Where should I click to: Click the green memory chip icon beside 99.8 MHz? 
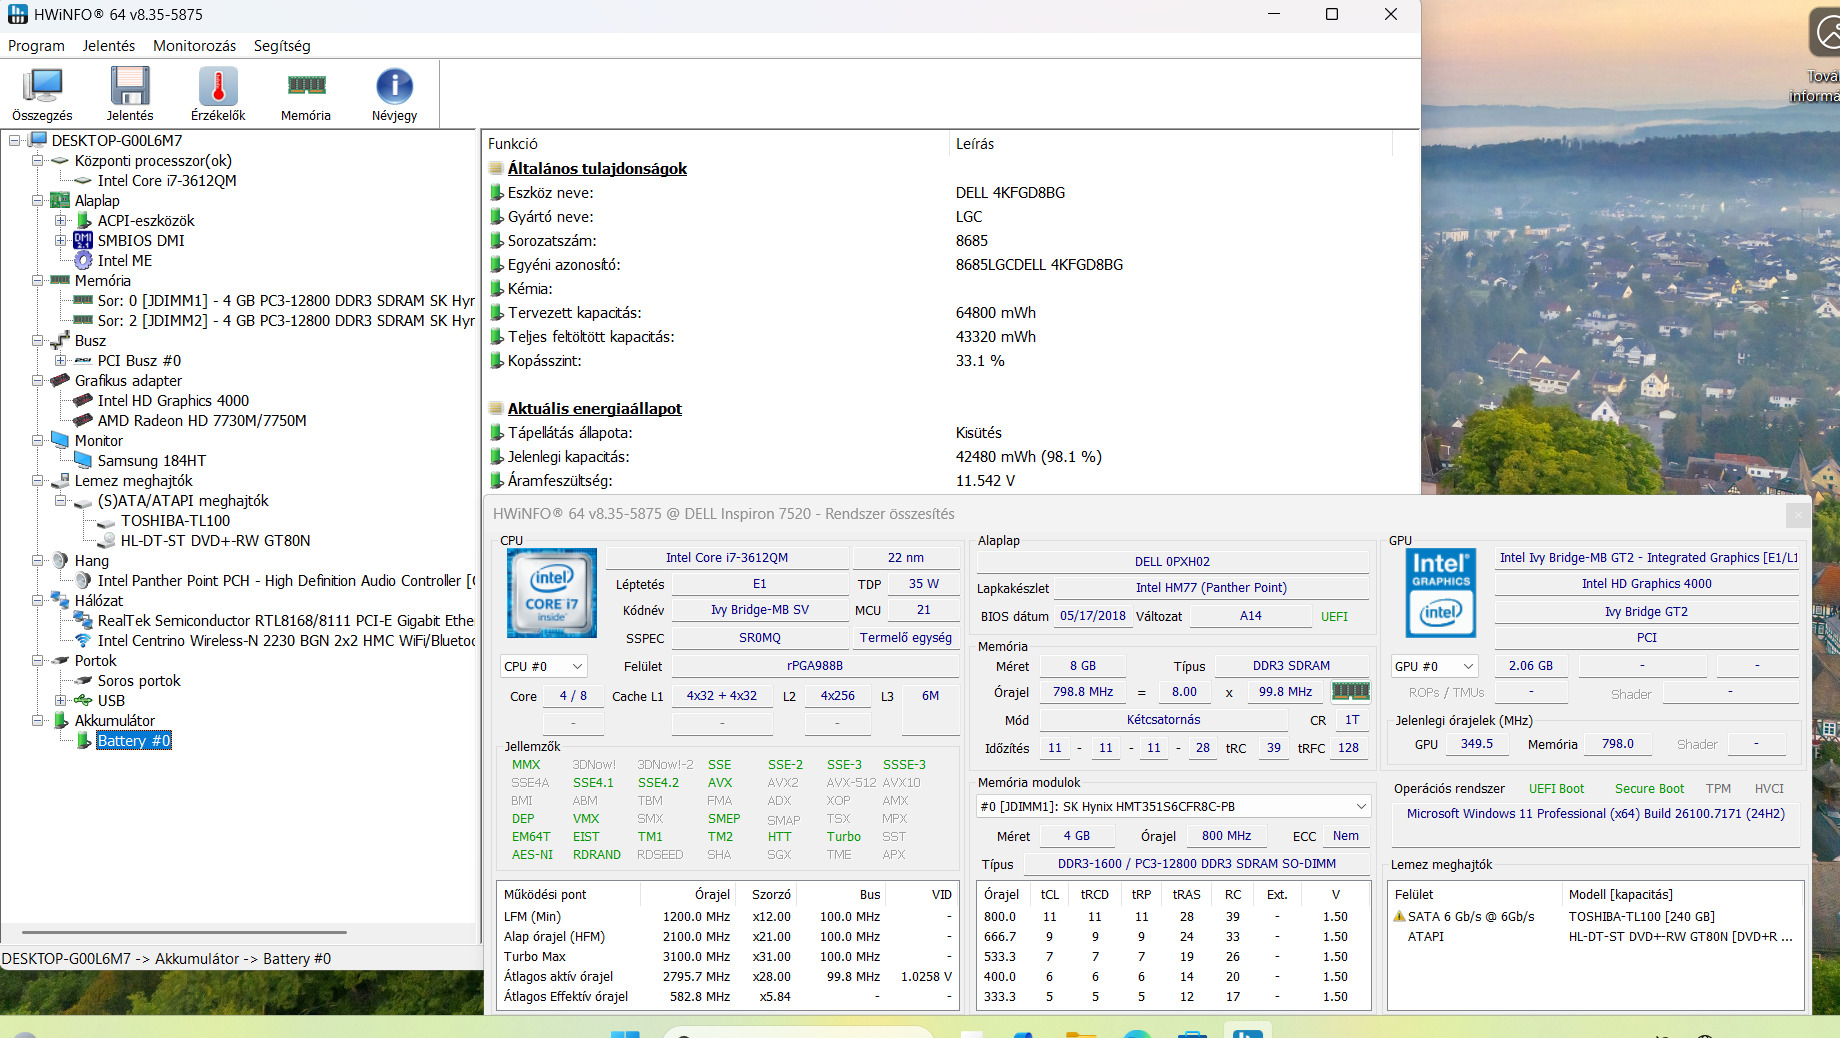1350,691
